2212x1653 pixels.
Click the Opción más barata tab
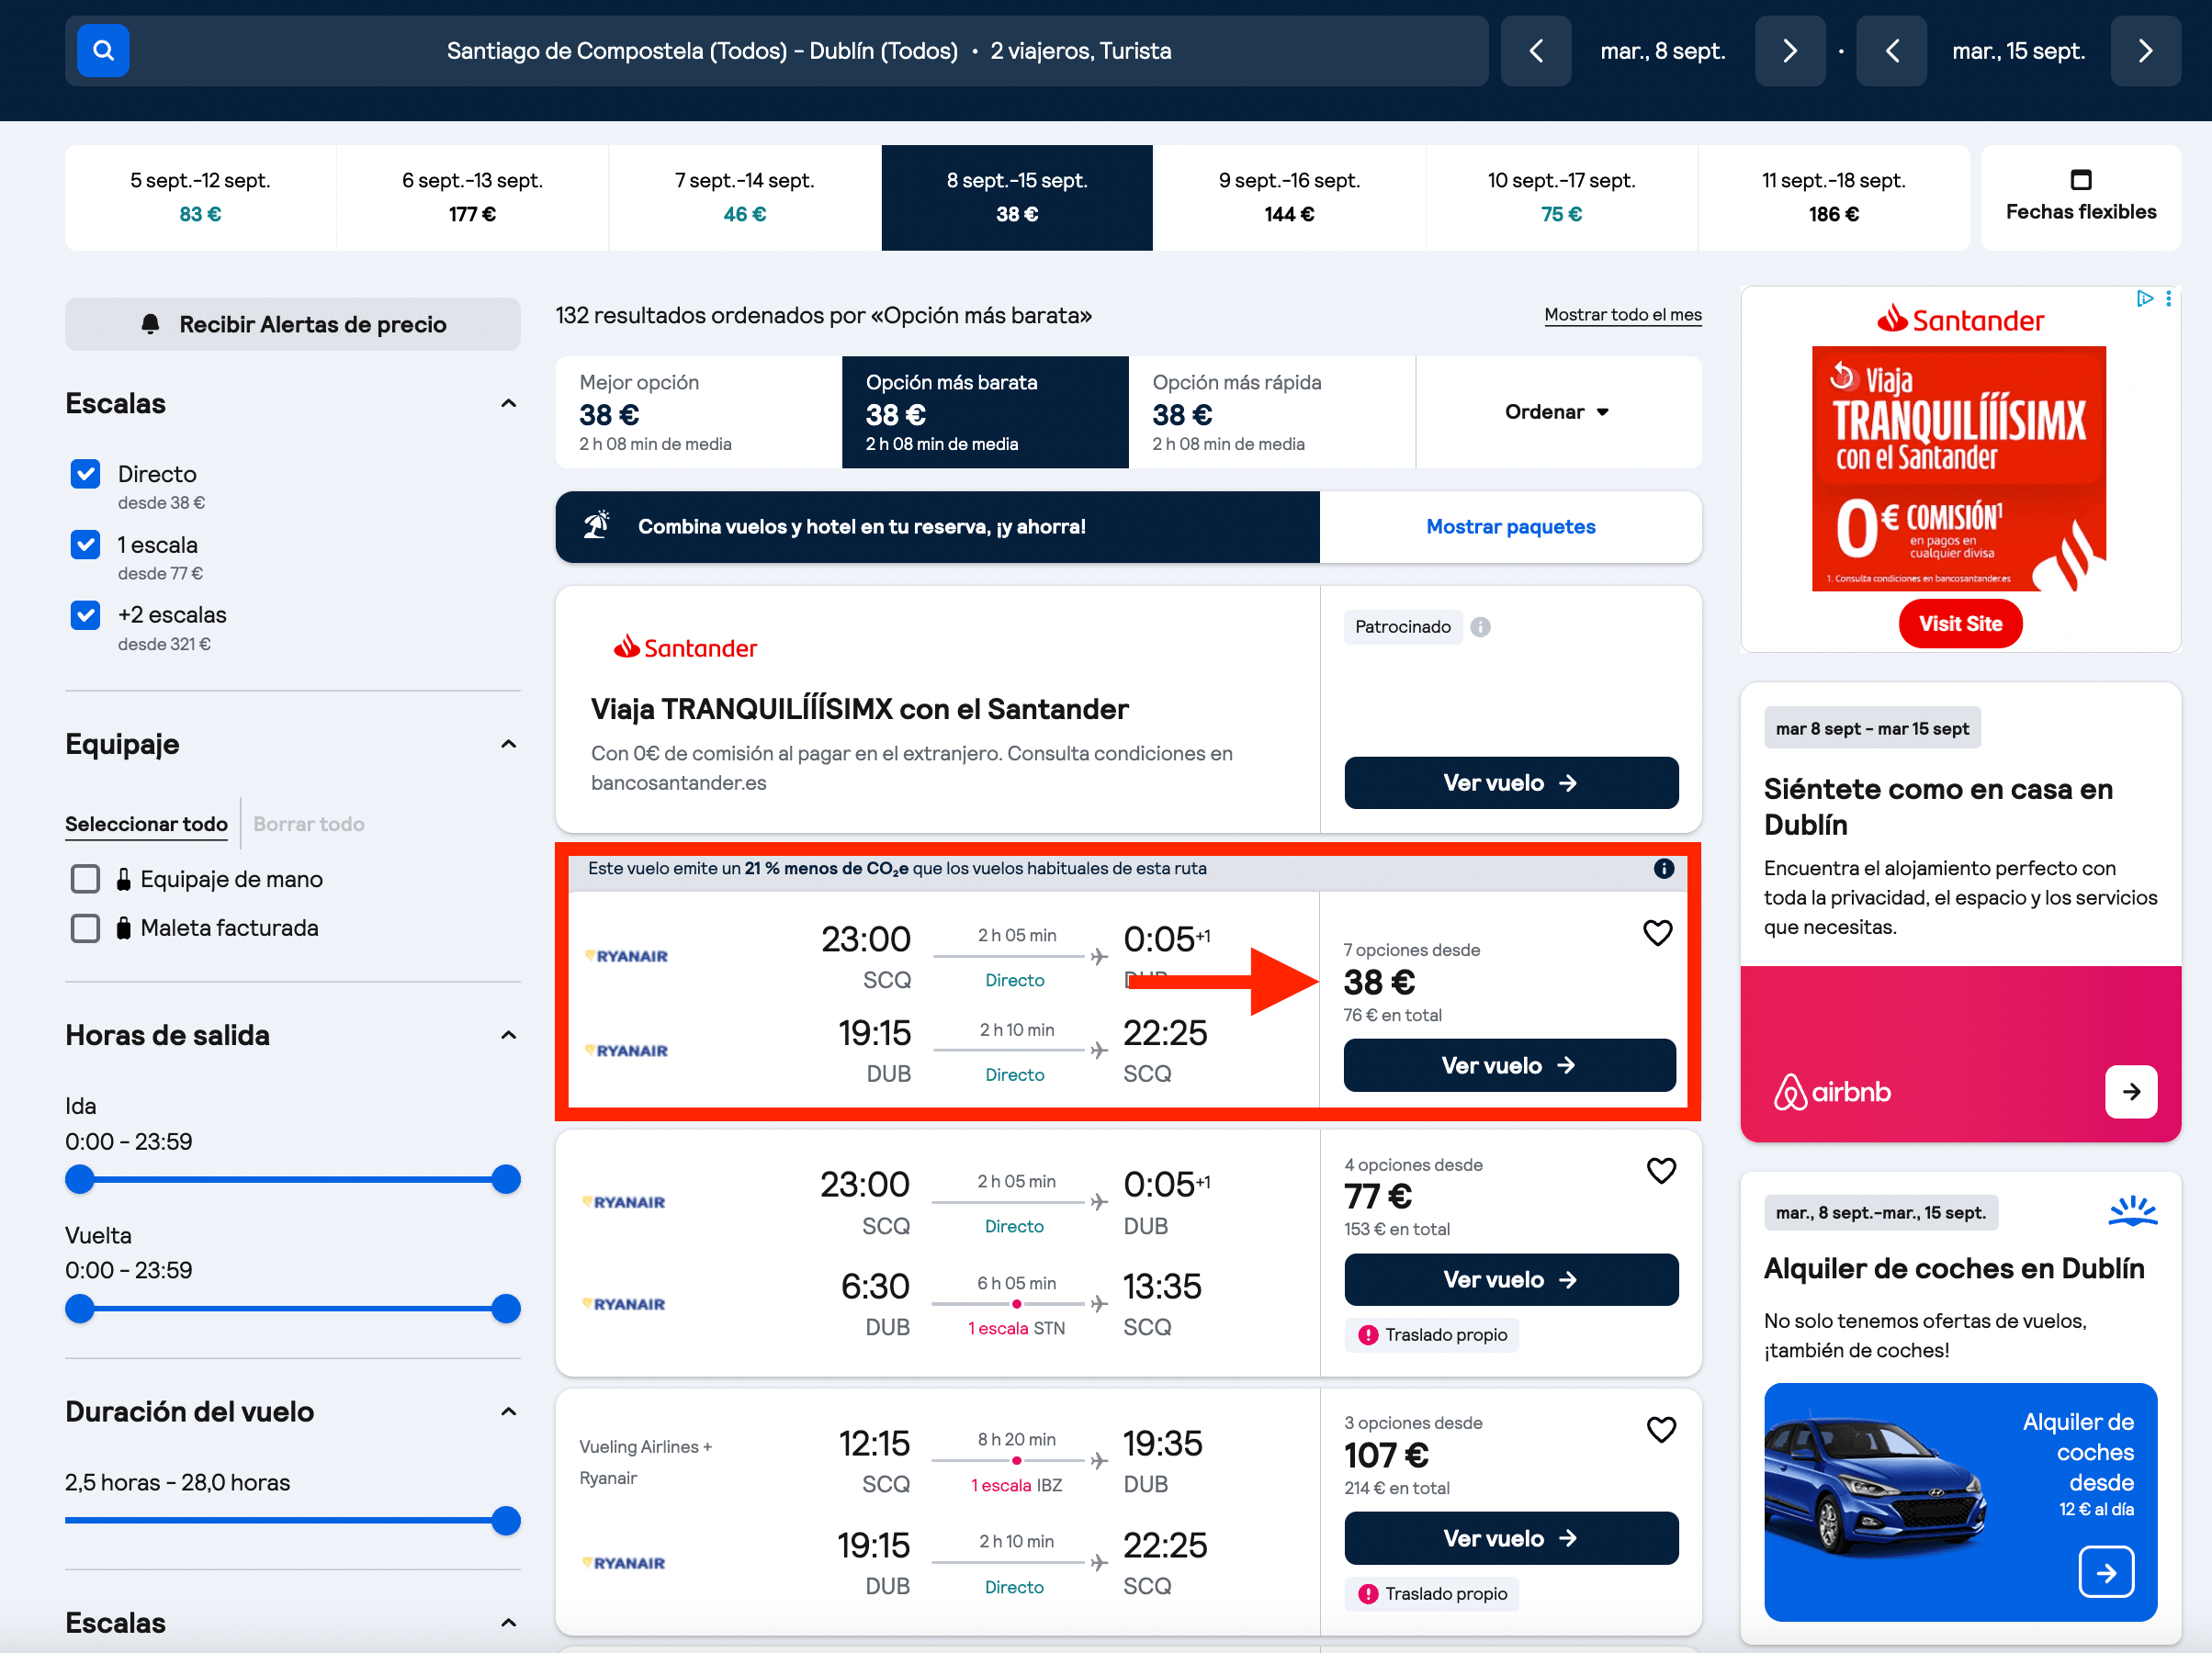click(985, 412)
